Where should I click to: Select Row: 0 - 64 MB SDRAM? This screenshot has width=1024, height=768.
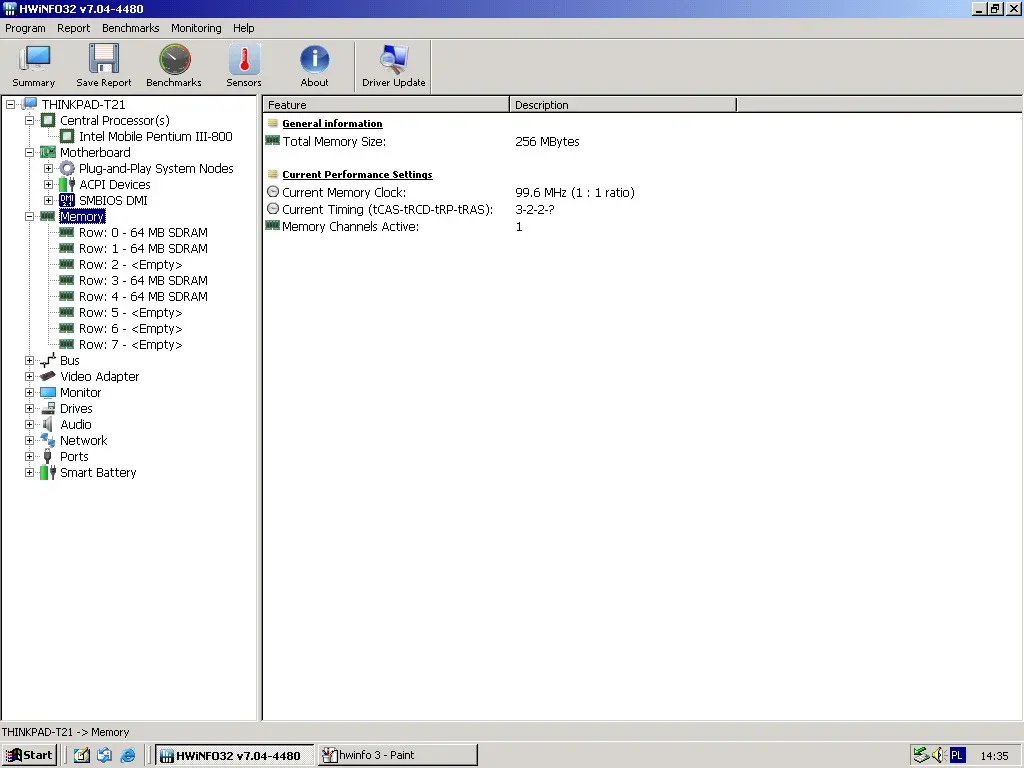(143, 232)
